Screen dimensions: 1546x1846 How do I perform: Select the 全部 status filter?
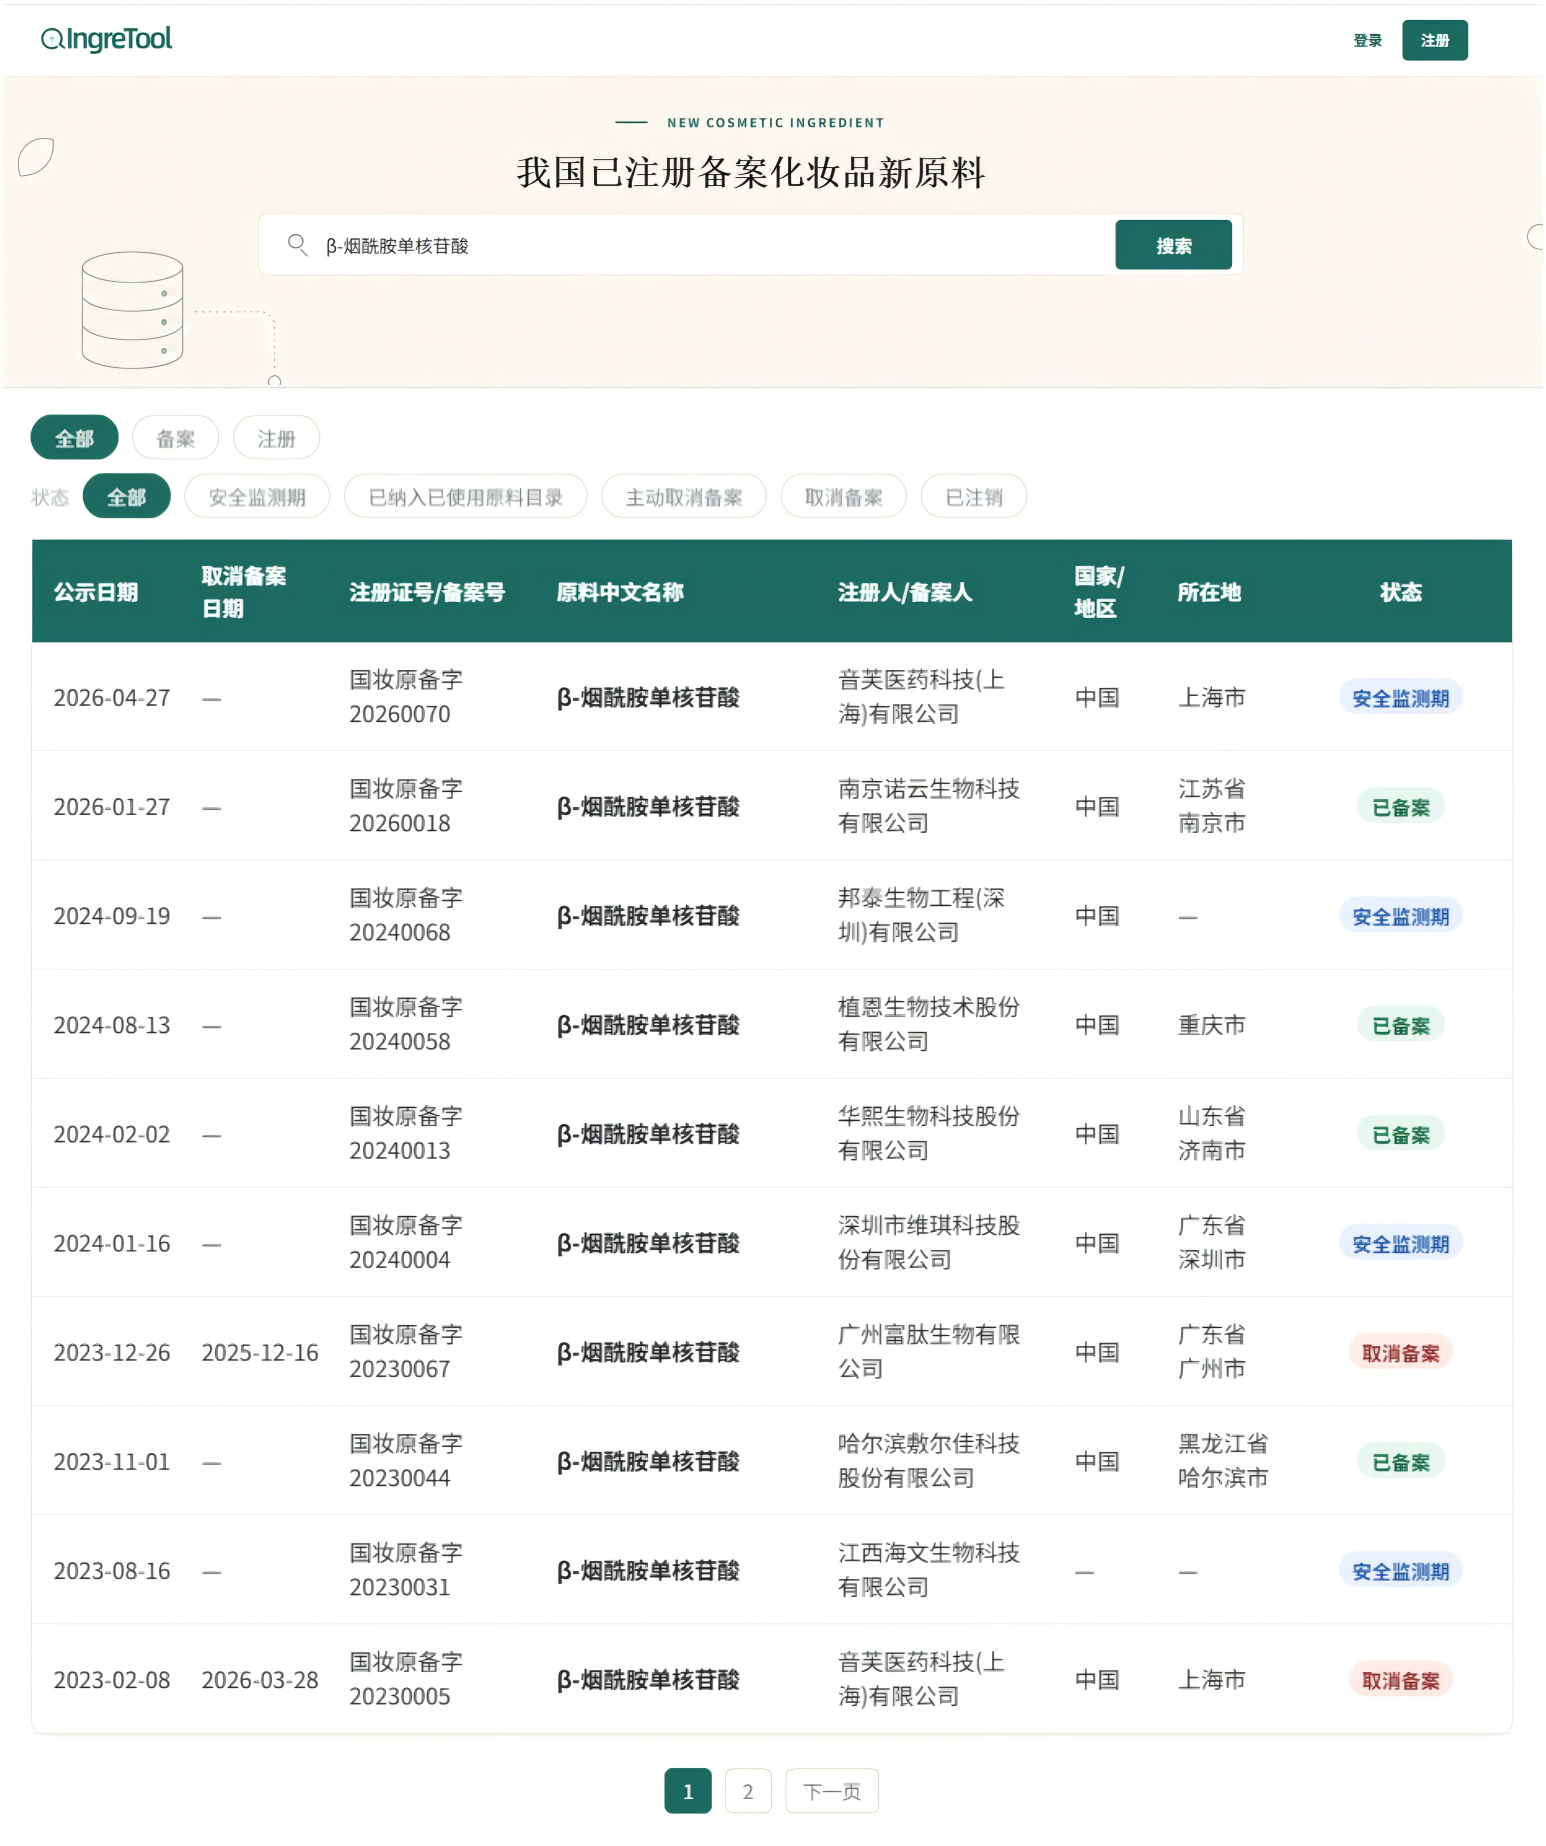[126, 496]
